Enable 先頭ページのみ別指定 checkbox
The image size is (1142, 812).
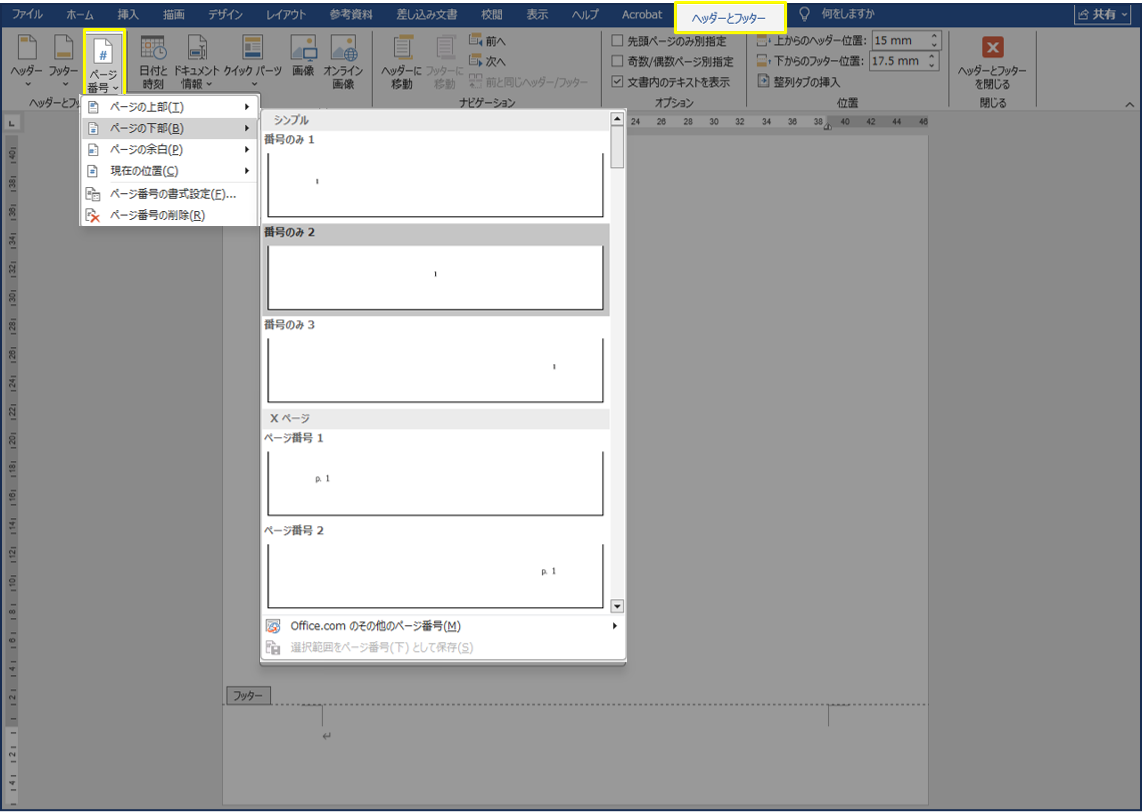pos(618,41)
